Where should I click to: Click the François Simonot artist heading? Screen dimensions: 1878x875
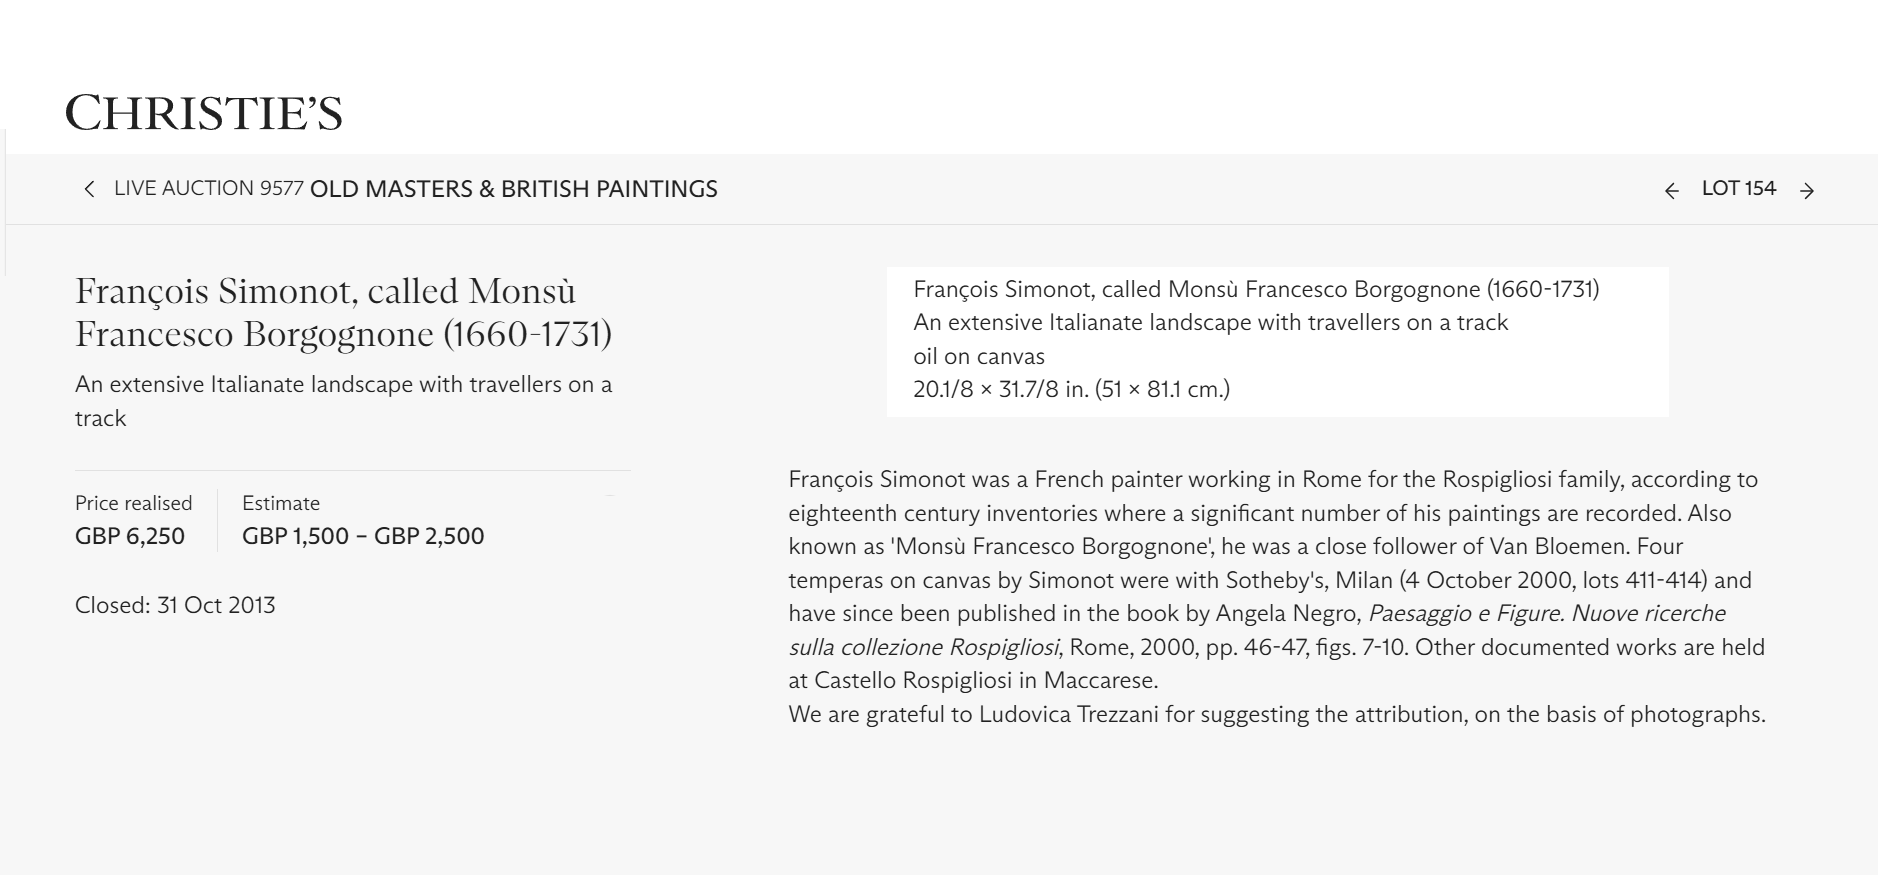(x=343, y=312)
